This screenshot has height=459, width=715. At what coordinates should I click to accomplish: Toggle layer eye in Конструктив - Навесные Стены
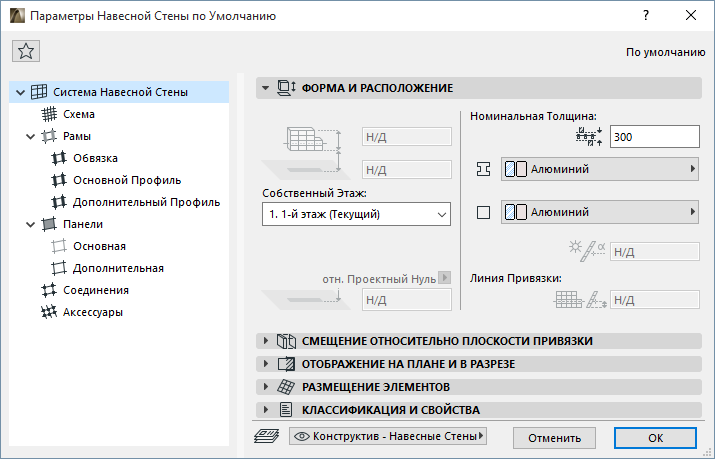(x=302, y=436)
